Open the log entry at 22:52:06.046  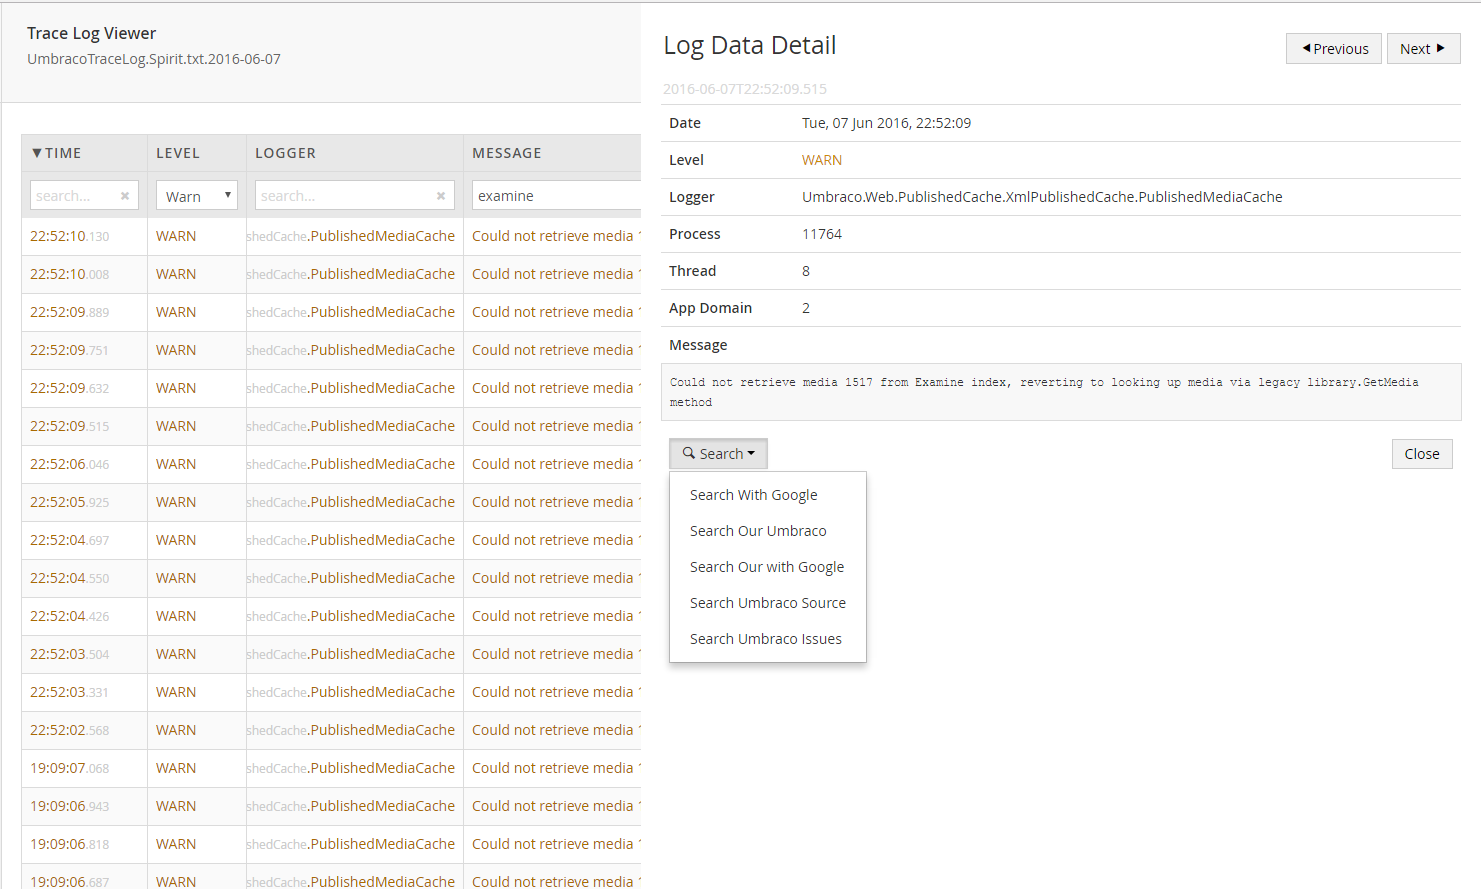pyautogui.click(x=331, y=465)
